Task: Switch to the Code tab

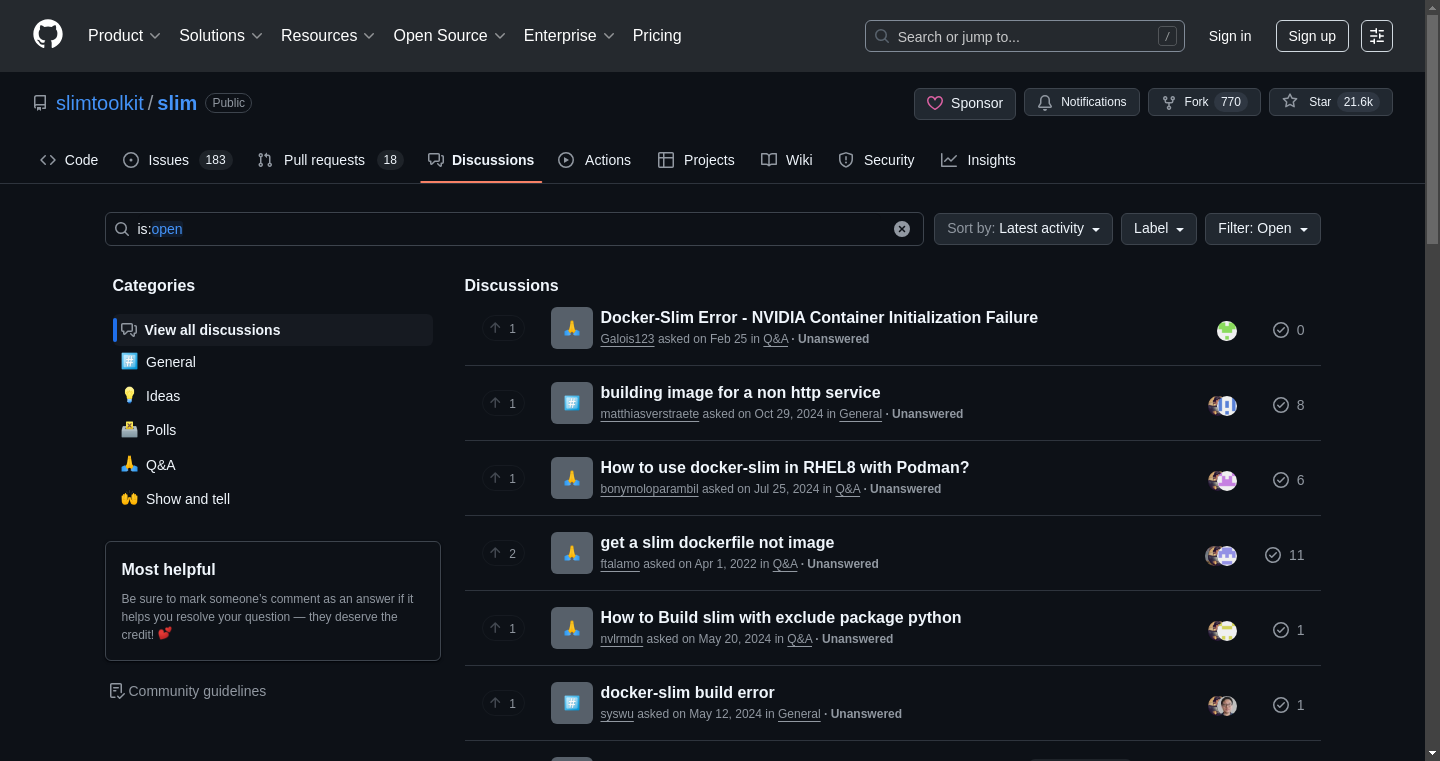Action: pos(69,160)
